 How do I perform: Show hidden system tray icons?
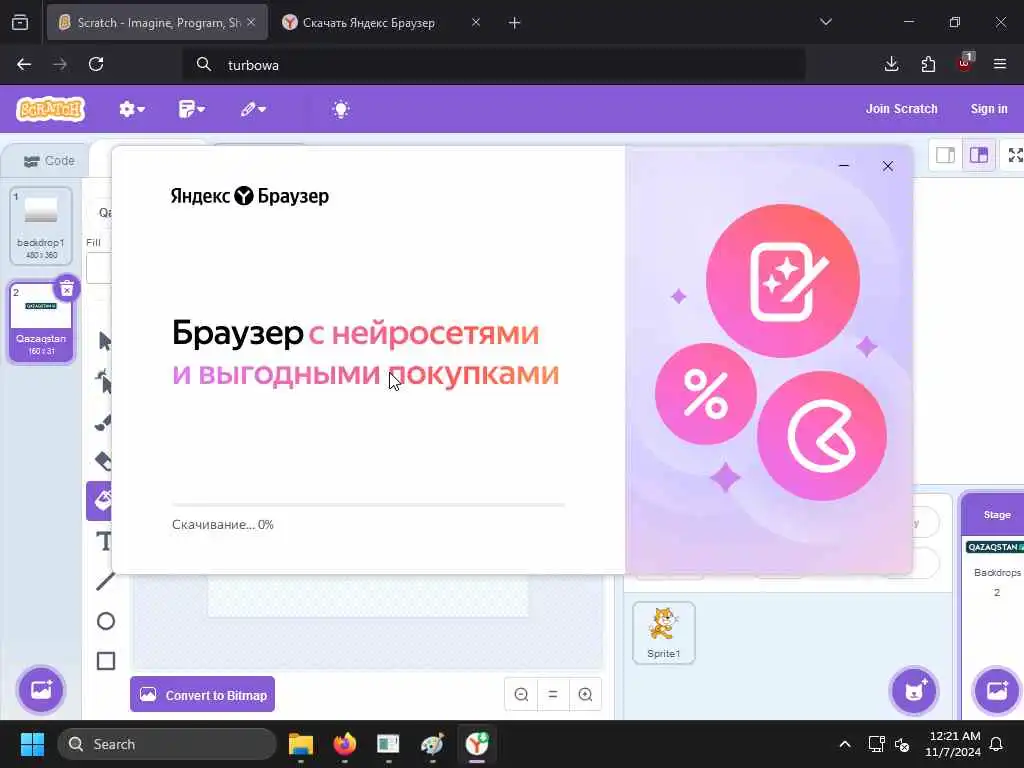pyautogui.click(x=844, y=744)
